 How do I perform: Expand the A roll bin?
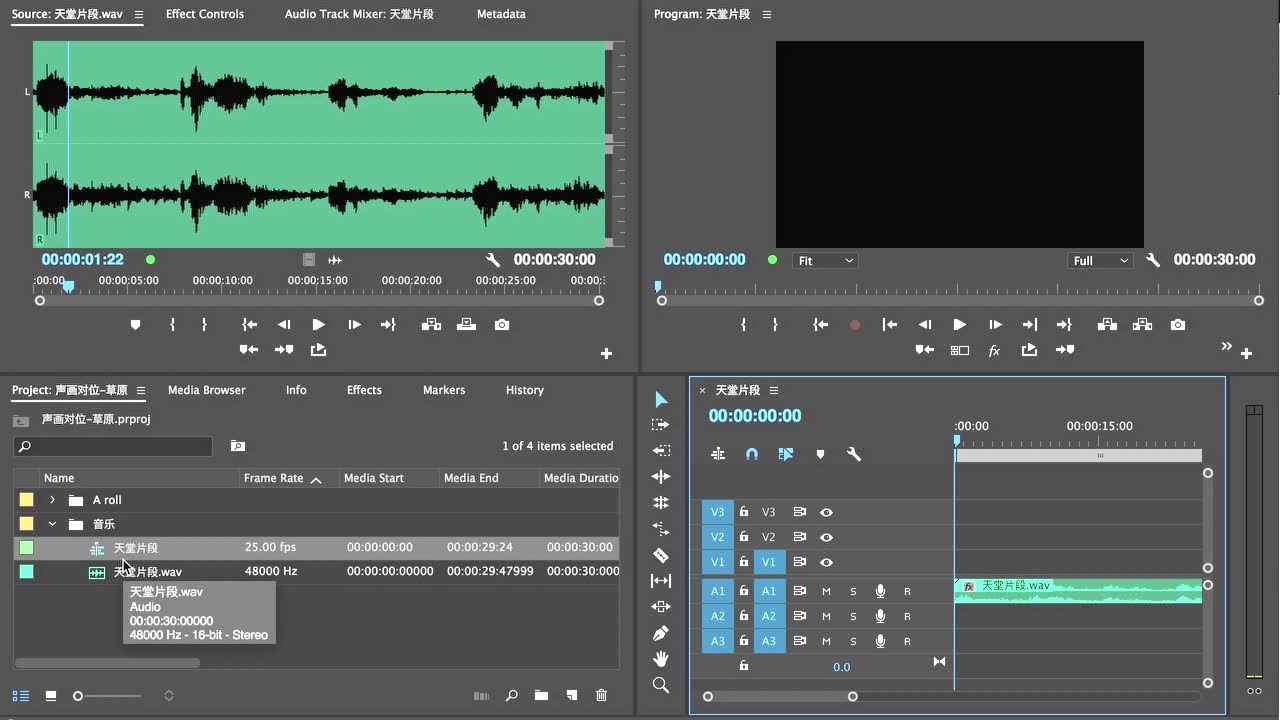point(52,500)
